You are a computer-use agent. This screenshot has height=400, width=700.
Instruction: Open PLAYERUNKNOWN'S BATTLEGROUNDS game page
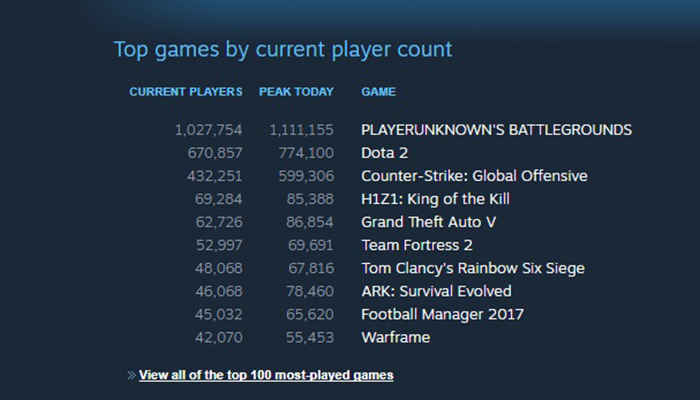(496, 130)
